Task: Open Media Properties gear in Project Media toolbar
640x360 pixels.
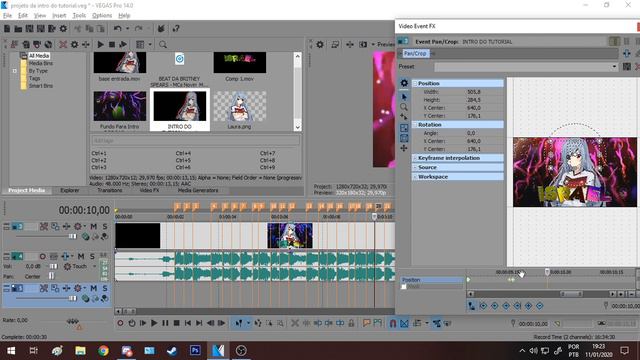Action: [74, 44]
